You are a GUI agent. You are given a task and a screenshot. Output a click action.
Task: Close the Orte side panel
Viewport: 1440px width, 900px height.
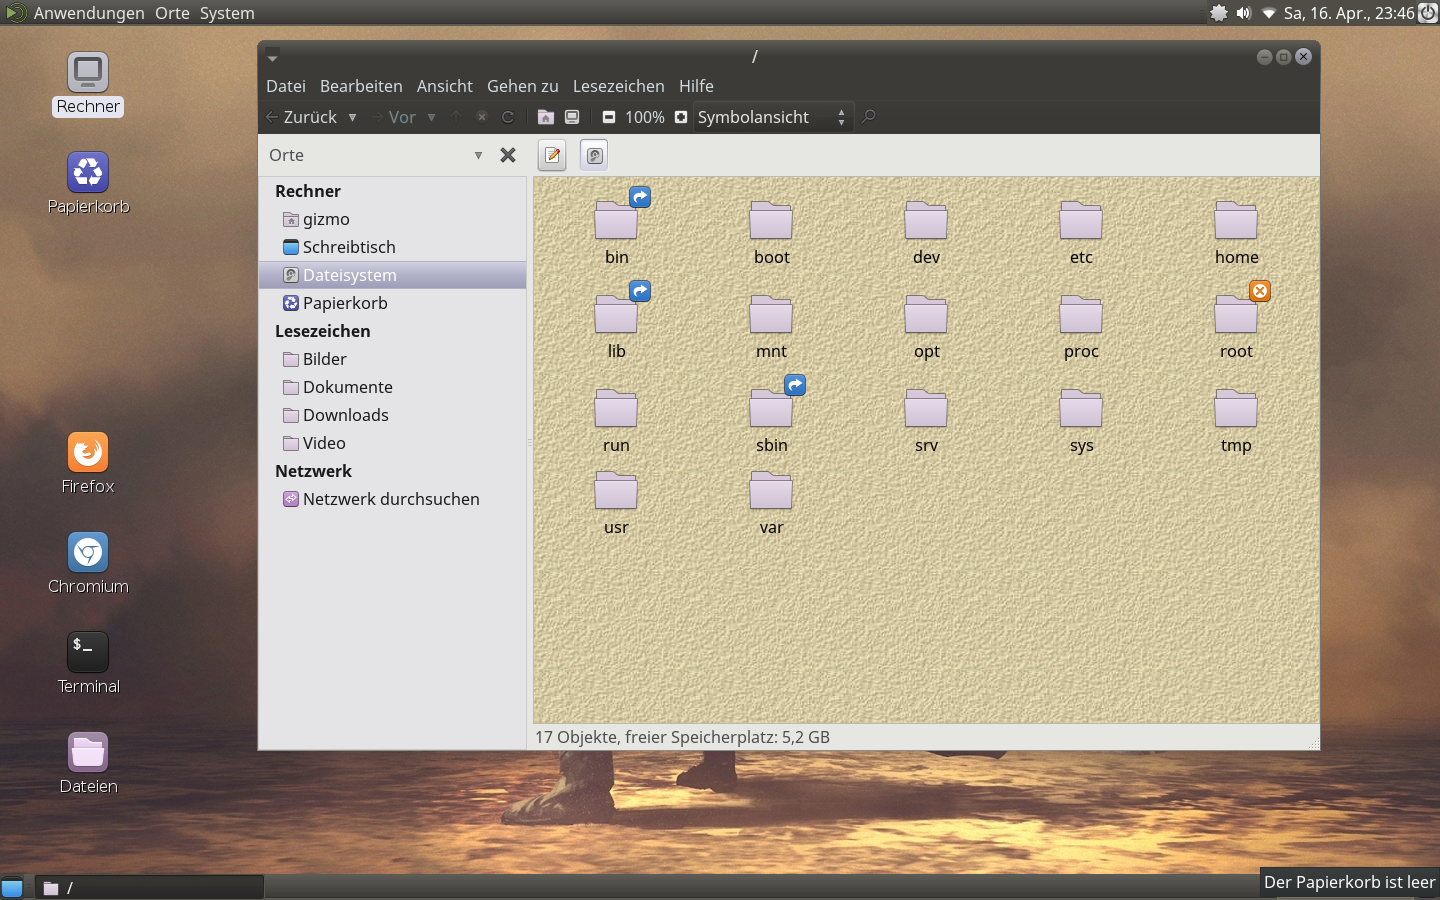coord(508,155)
